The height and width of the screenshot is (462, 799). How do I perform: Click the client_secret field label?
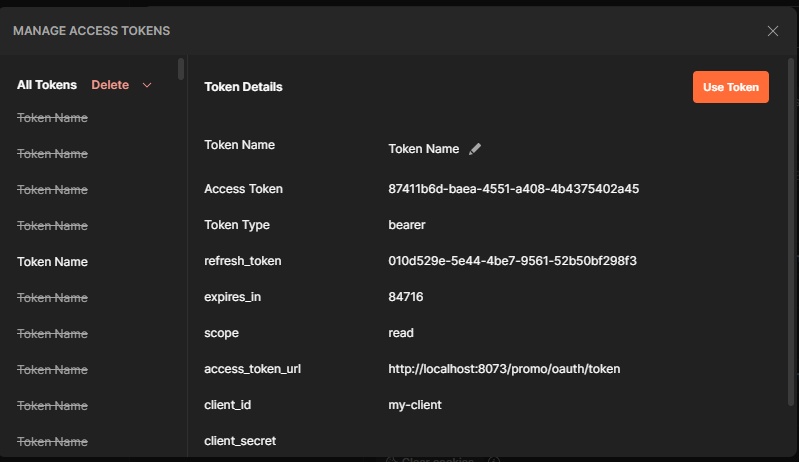click(x=240, y=441)
